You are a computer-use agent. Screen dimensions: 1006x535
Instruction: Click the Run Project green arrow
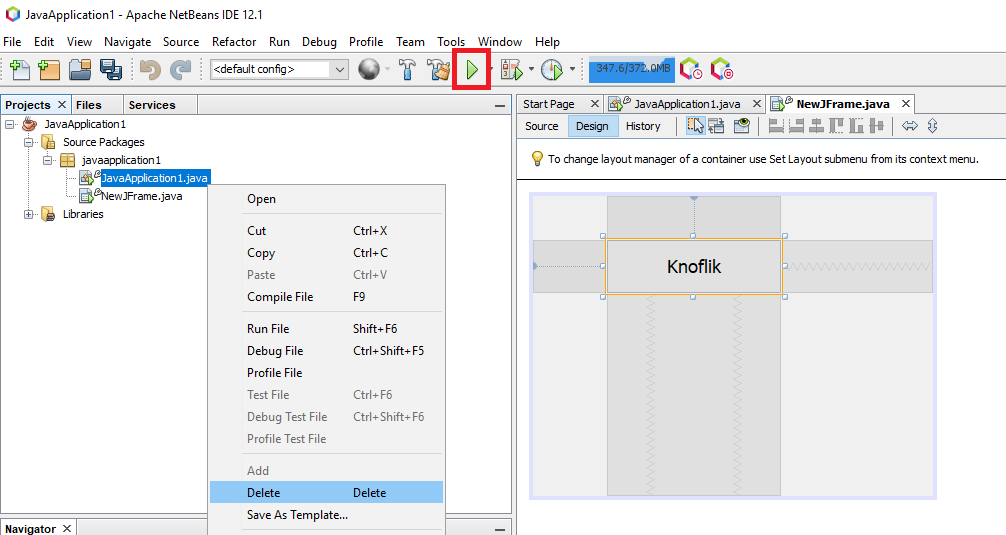tap(471, 70)
